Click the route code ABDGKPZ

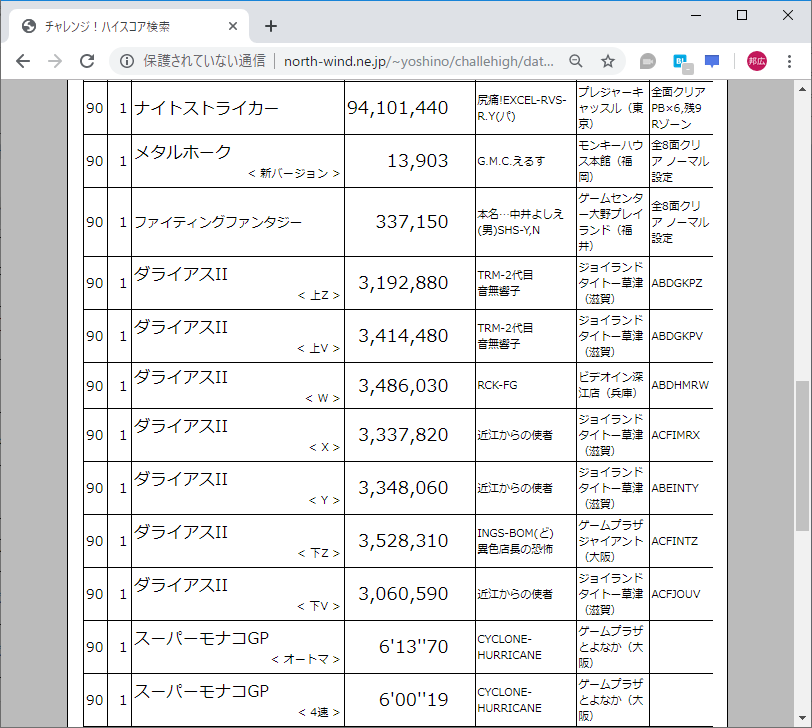pyautogui.click(x=676, y=283)
